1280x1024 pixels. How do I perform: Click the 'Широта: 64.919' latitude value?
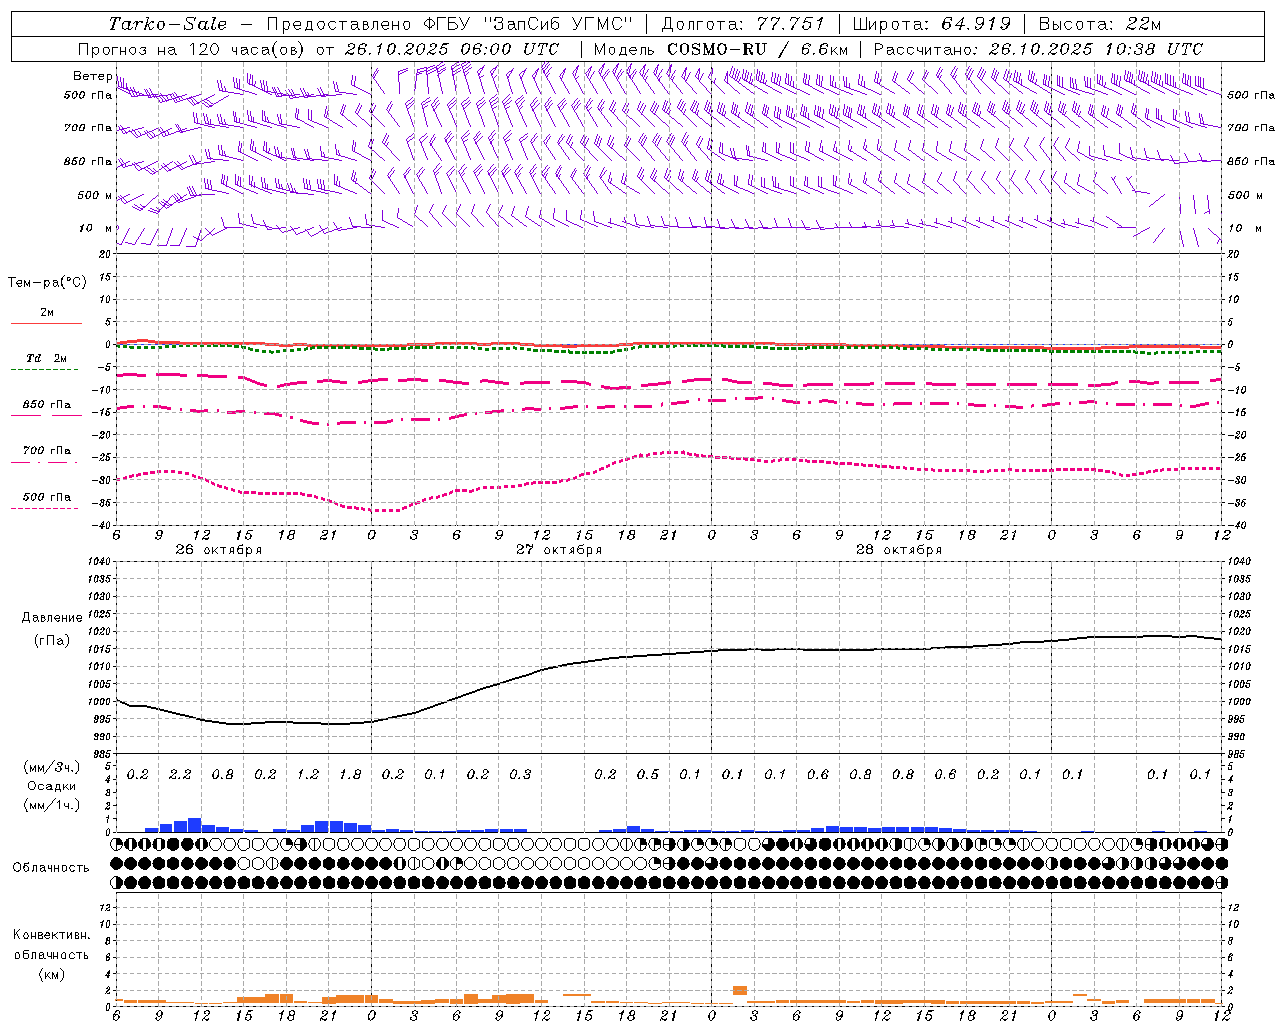pos(932,24)
